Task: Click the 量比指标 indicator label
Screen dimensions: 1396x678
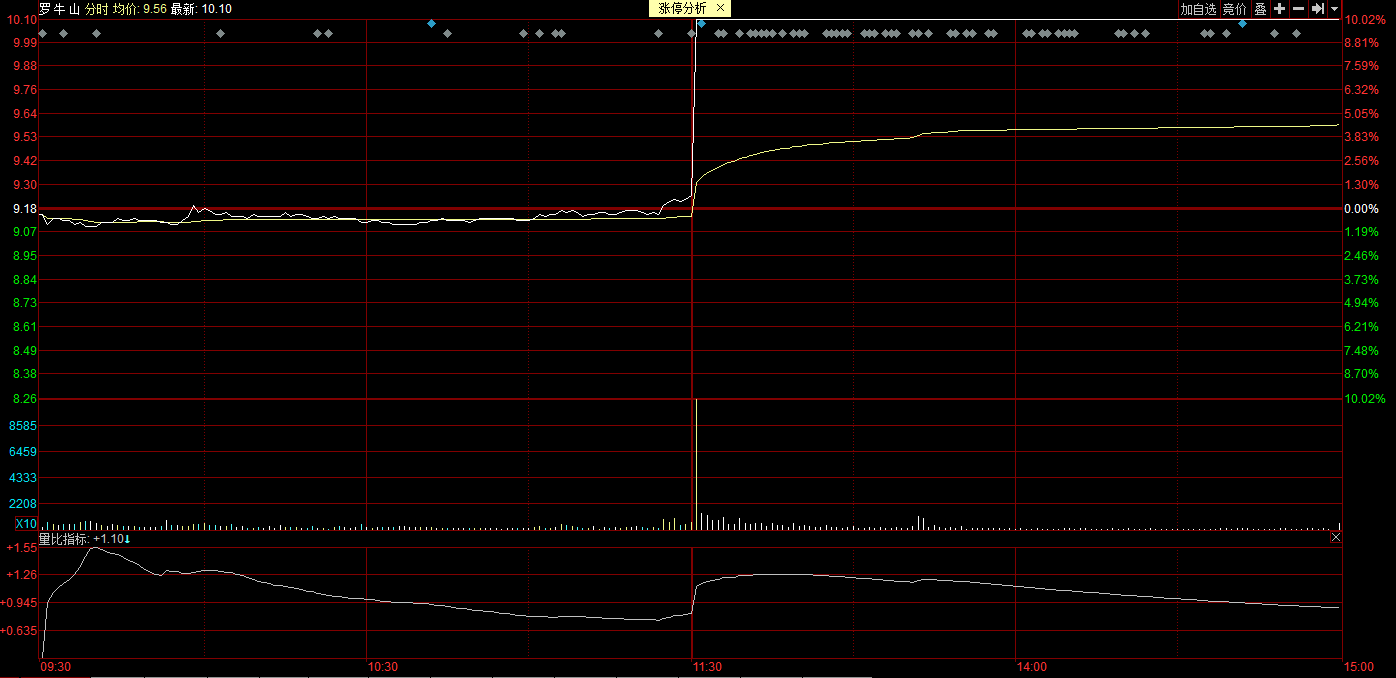Action: click(x=64, y=539)
